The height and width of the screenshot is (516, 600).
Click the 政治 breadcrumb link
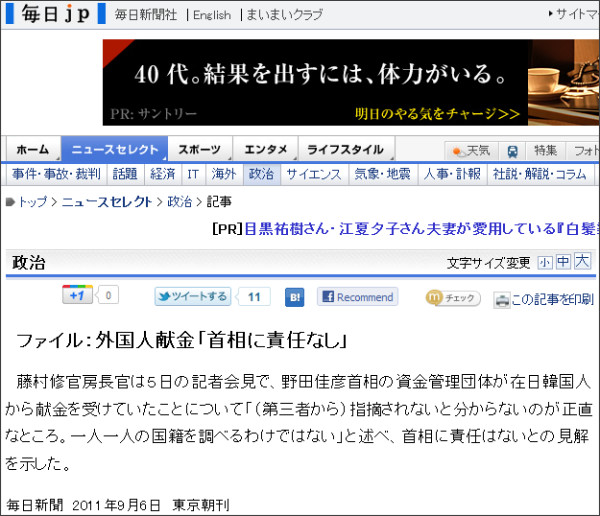(179, 202)
